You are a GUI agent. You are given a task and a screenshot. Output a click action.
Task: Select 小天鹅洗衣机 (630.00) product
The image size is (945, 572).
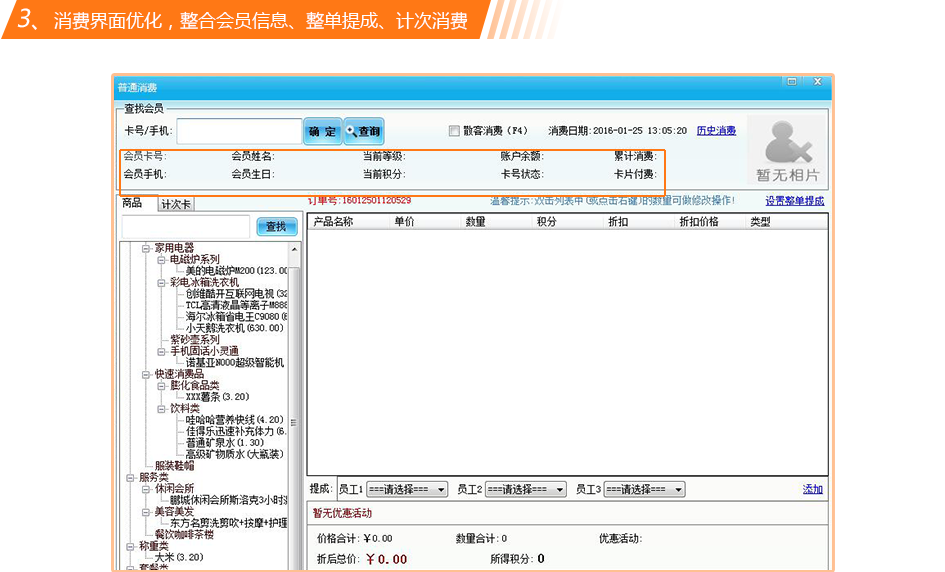(x=234, y=328)
